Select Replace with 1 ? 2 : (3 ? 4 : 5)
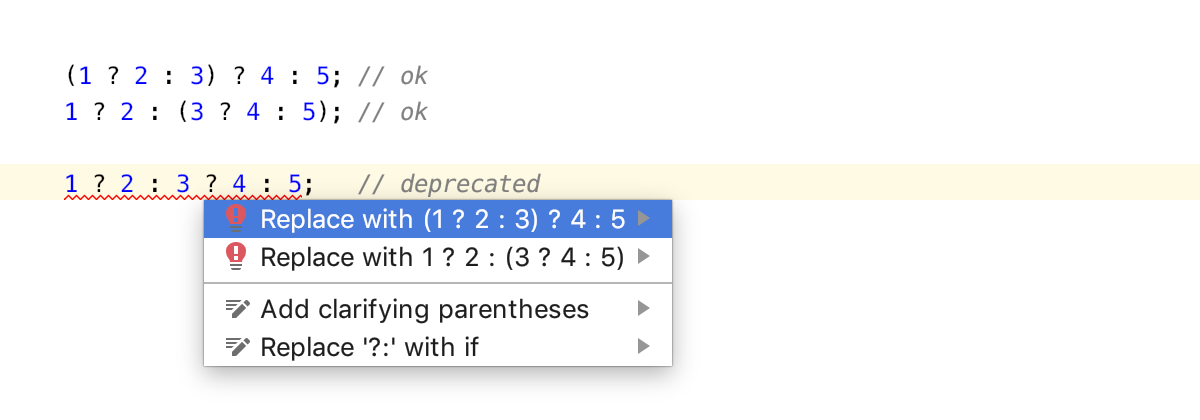1200x420 pixels. [x=438, y=257]
